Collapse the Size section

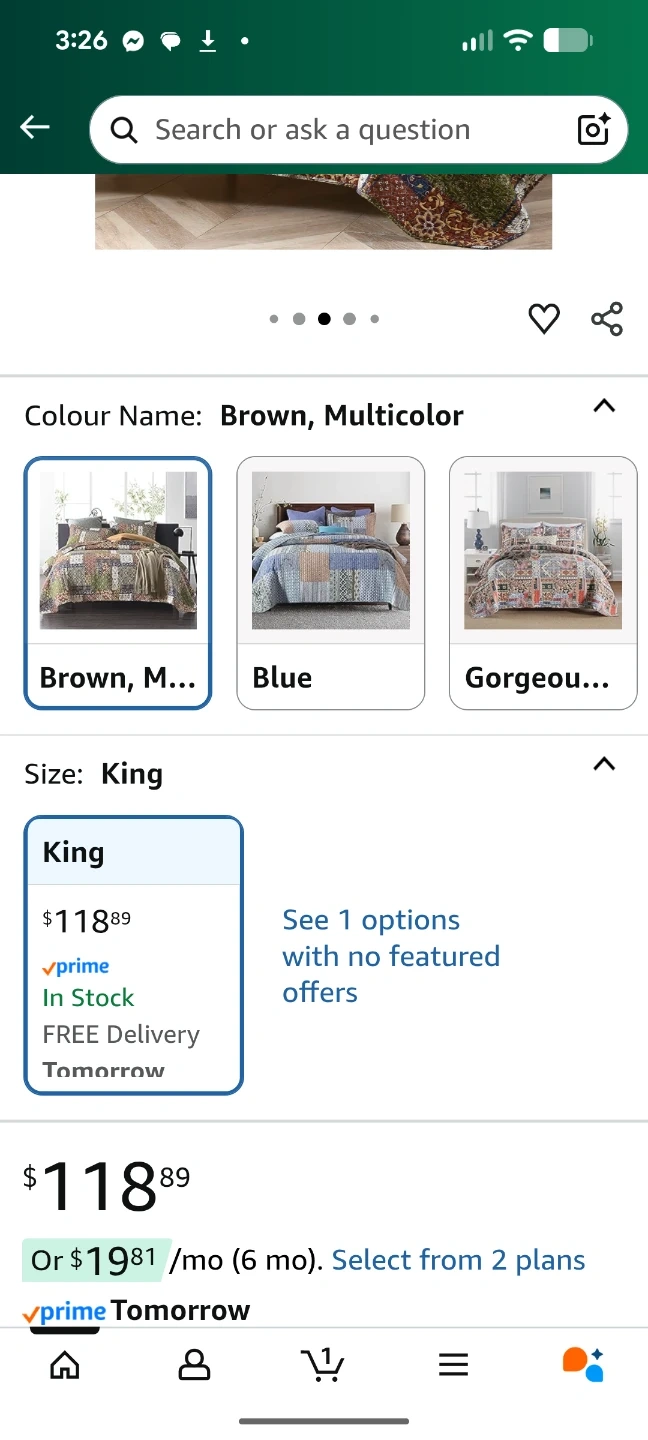[604, 764]
